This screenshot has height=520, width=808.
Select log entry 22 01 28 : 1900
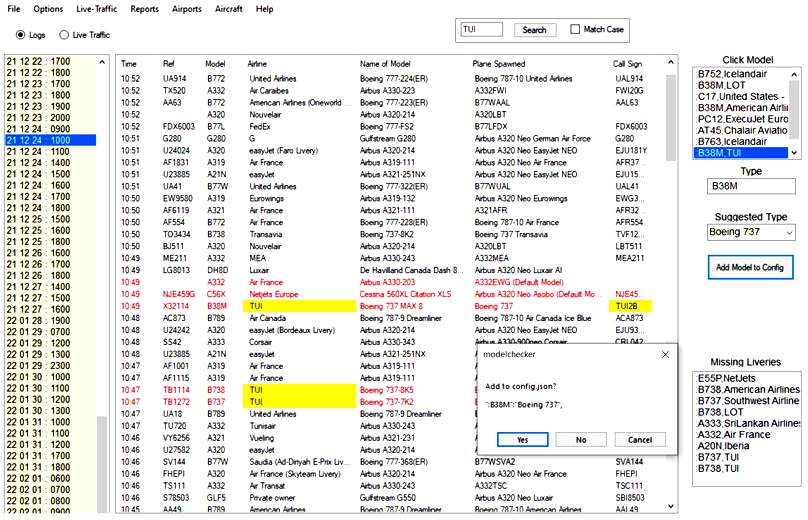(x=50, y=321)
